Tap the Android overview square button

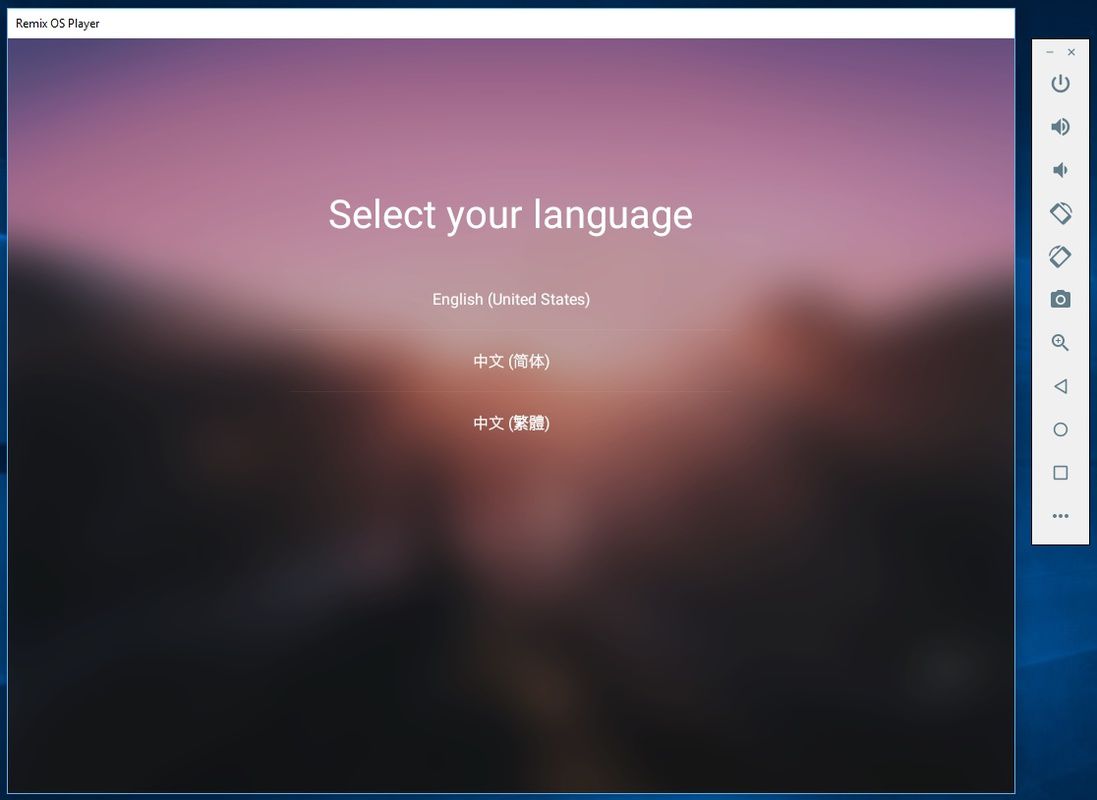click(1060, 473)
